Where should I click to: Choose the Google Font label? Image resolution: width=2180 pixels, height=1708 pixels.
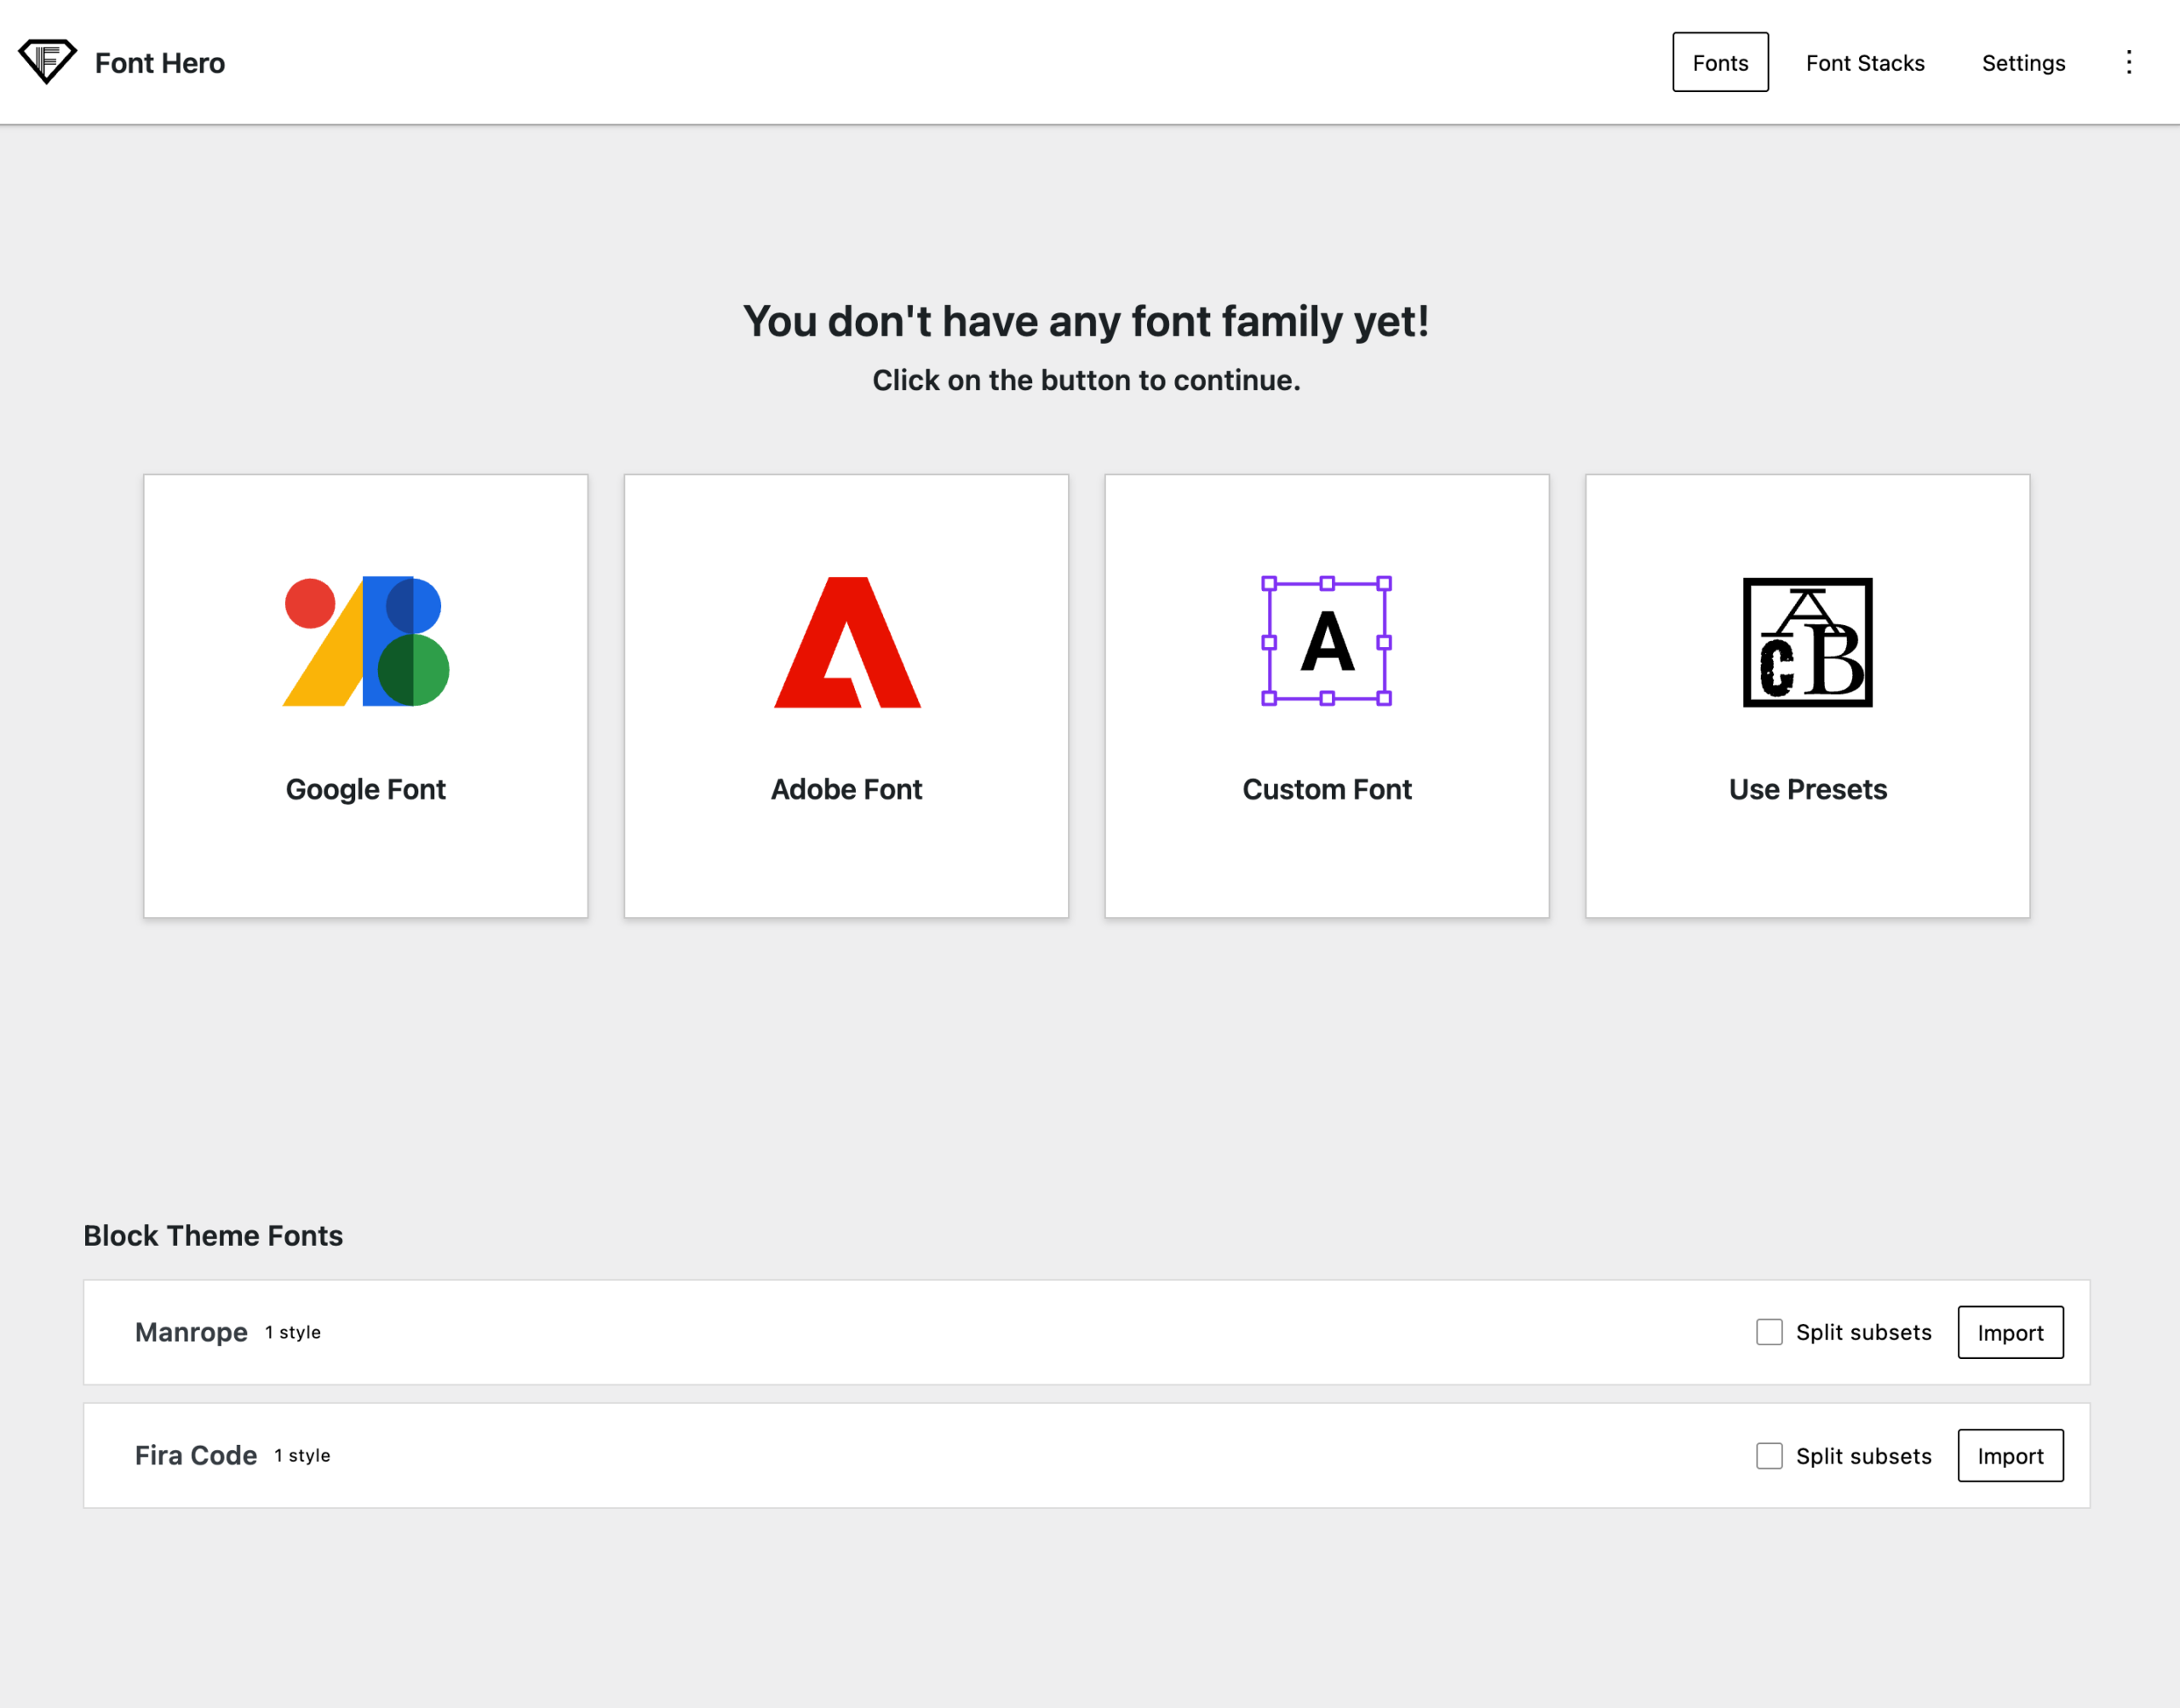click(366, 789)
